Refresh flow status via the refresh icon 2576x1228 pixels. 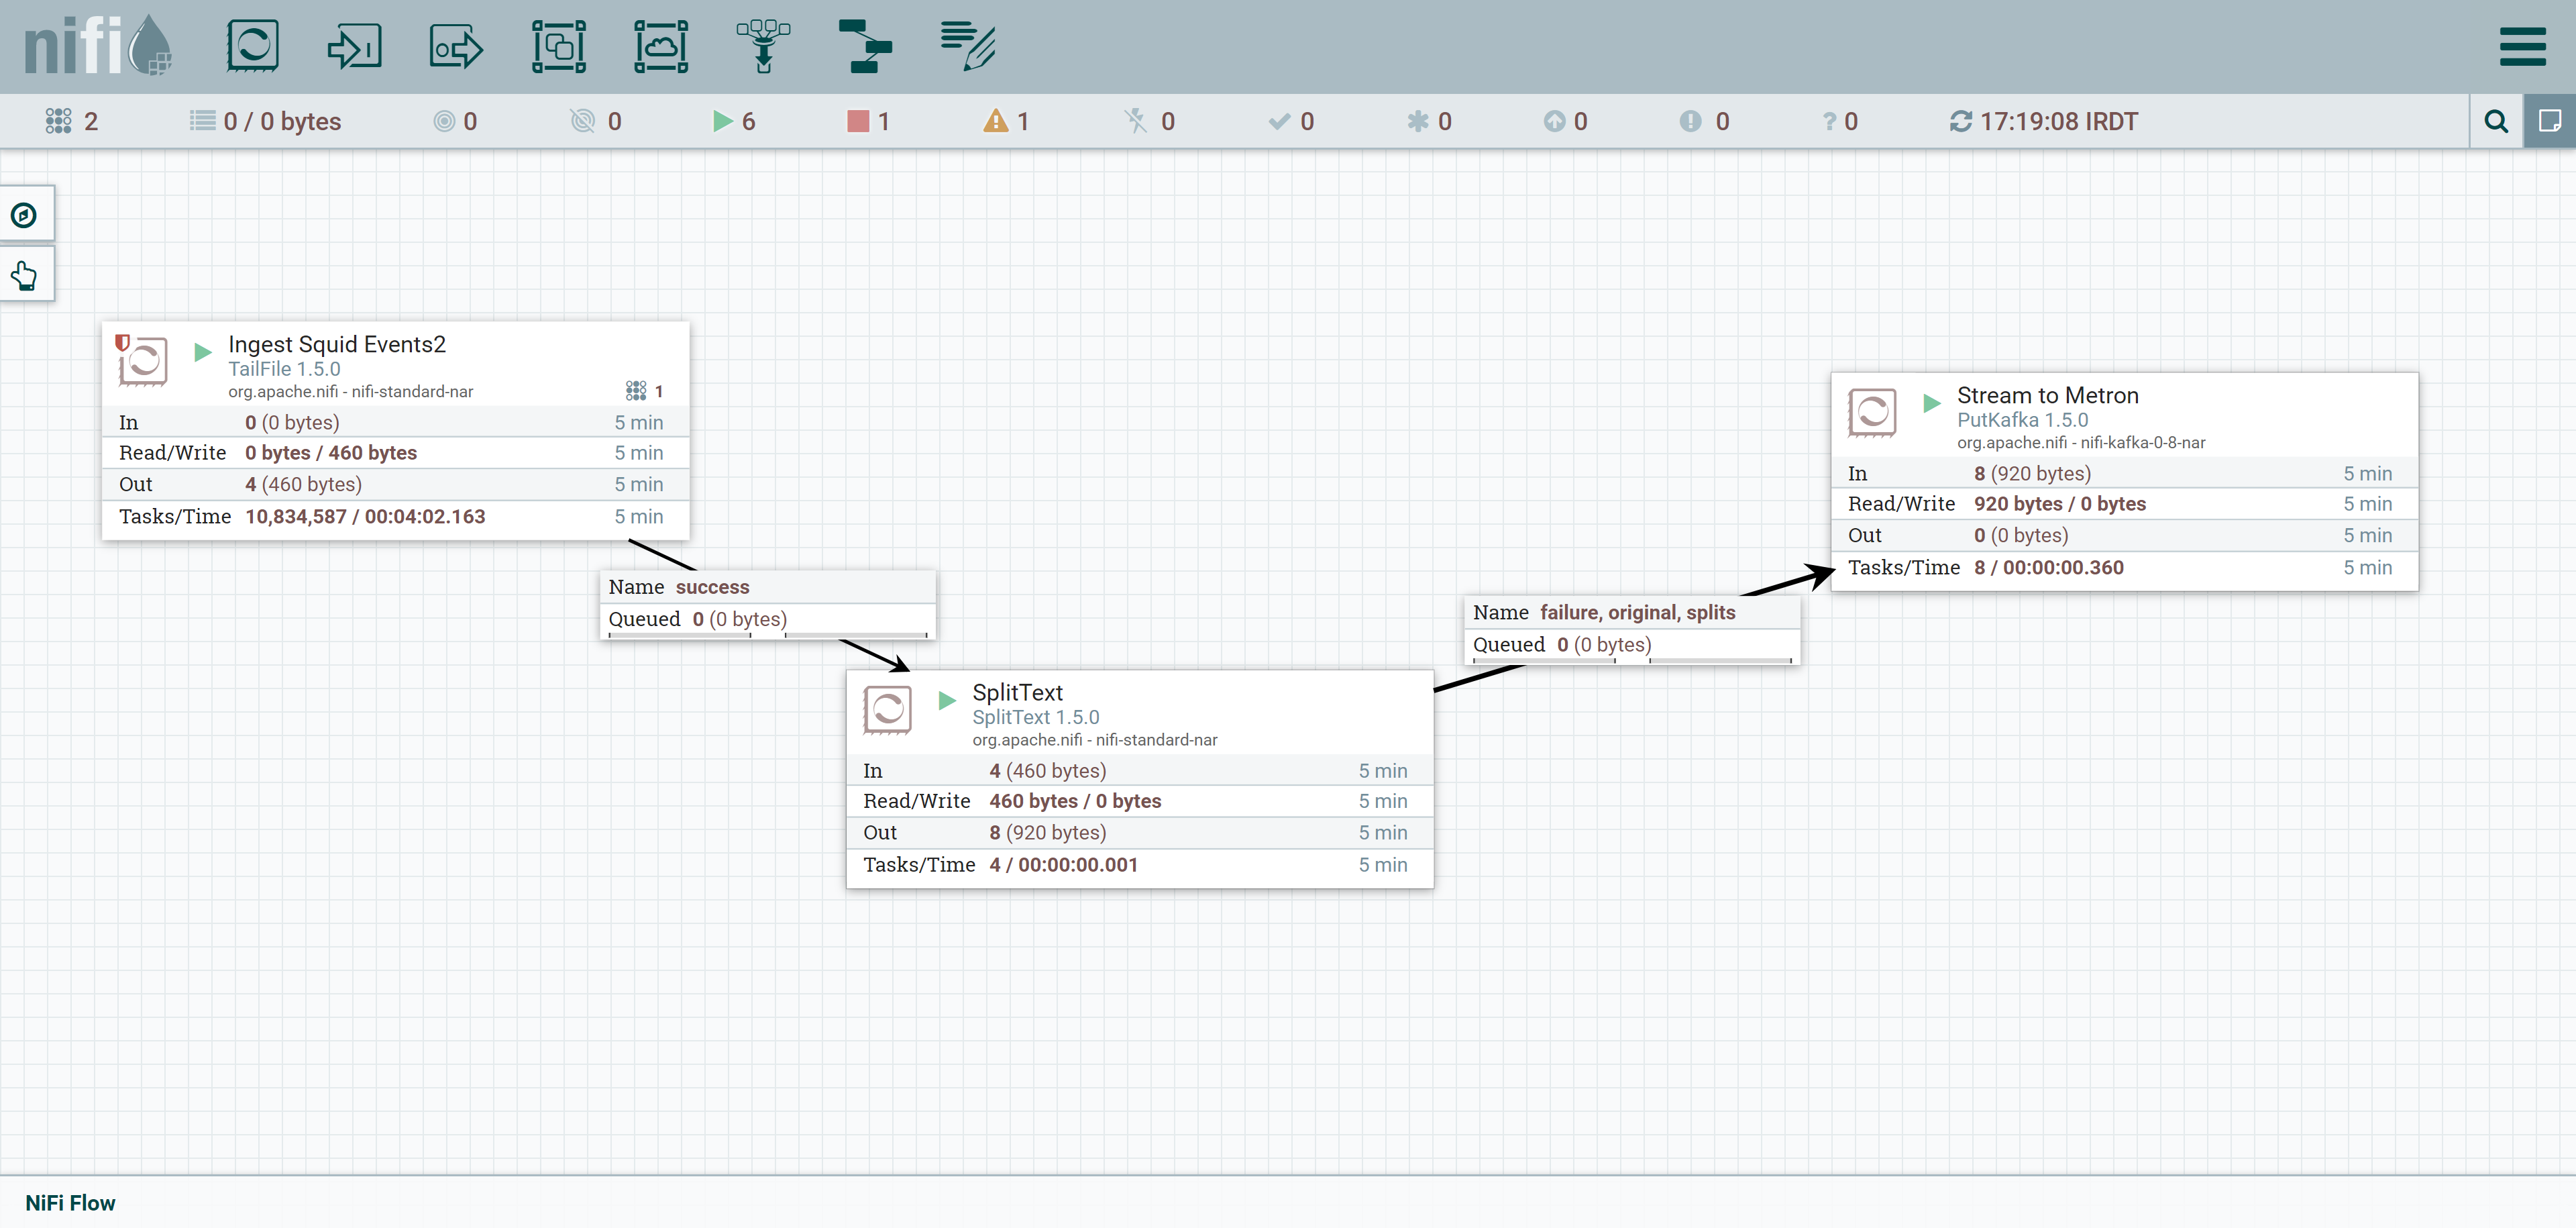pos(1961,121)
